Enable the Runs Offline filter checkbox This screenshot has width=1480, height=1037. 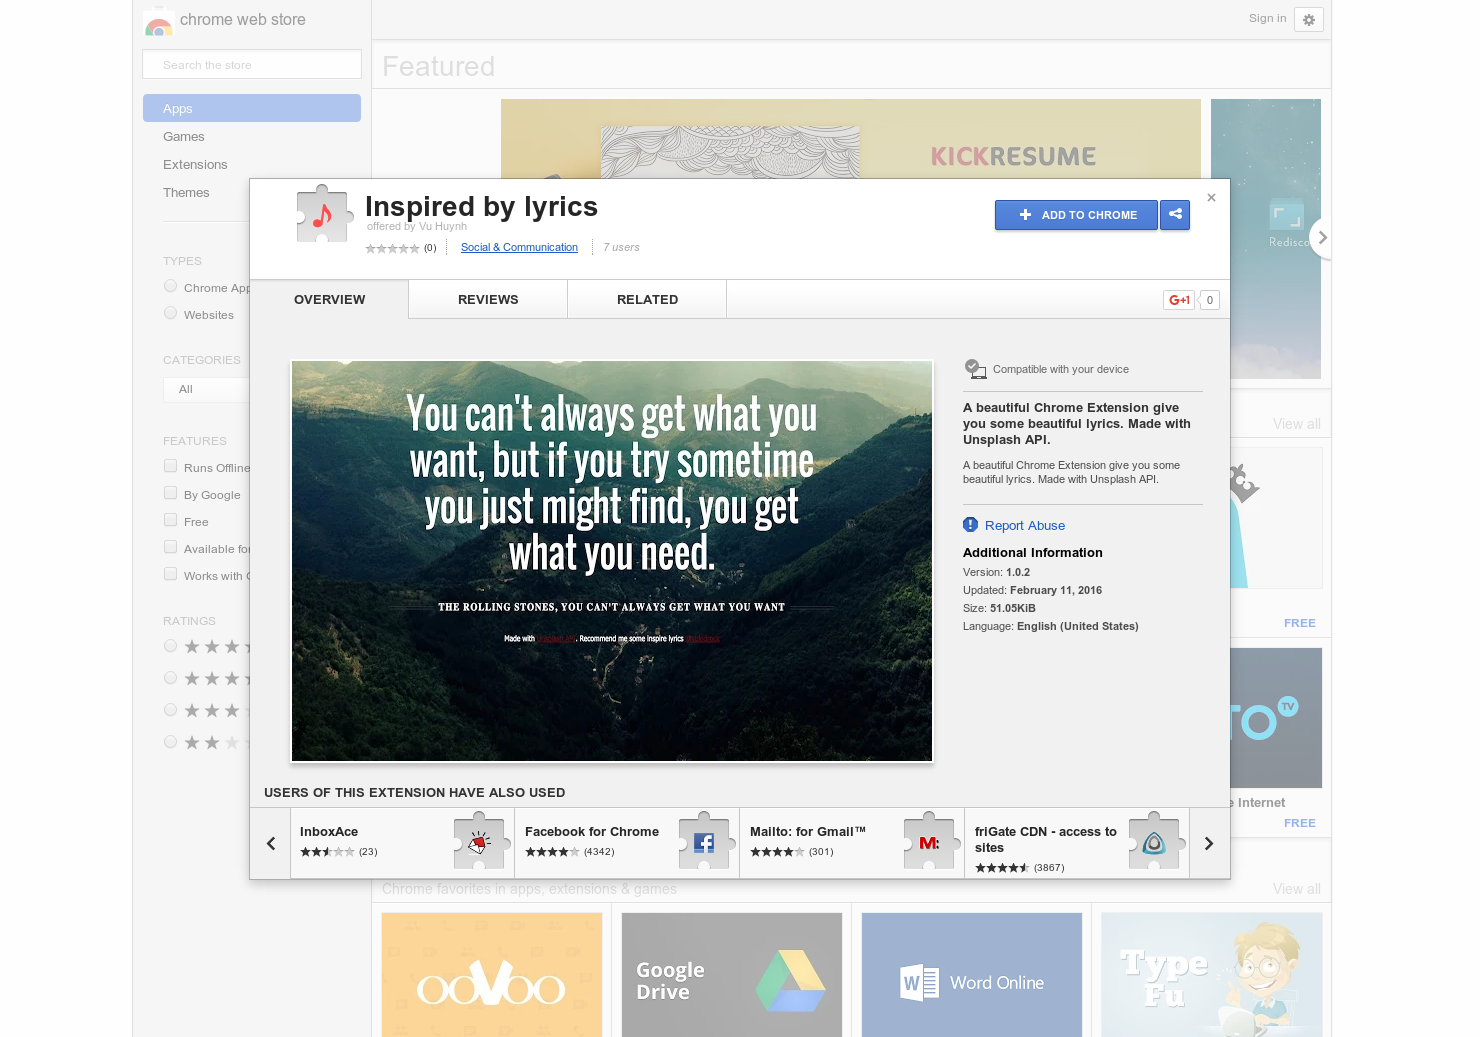click(170, 465)
